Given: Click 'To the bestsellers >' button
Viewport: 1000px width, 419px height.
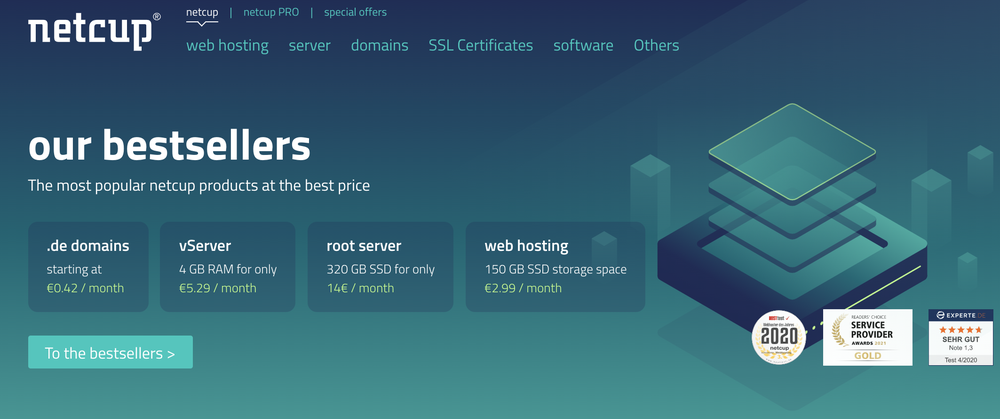Looking at the screenshot, I should tap(110, 352).
